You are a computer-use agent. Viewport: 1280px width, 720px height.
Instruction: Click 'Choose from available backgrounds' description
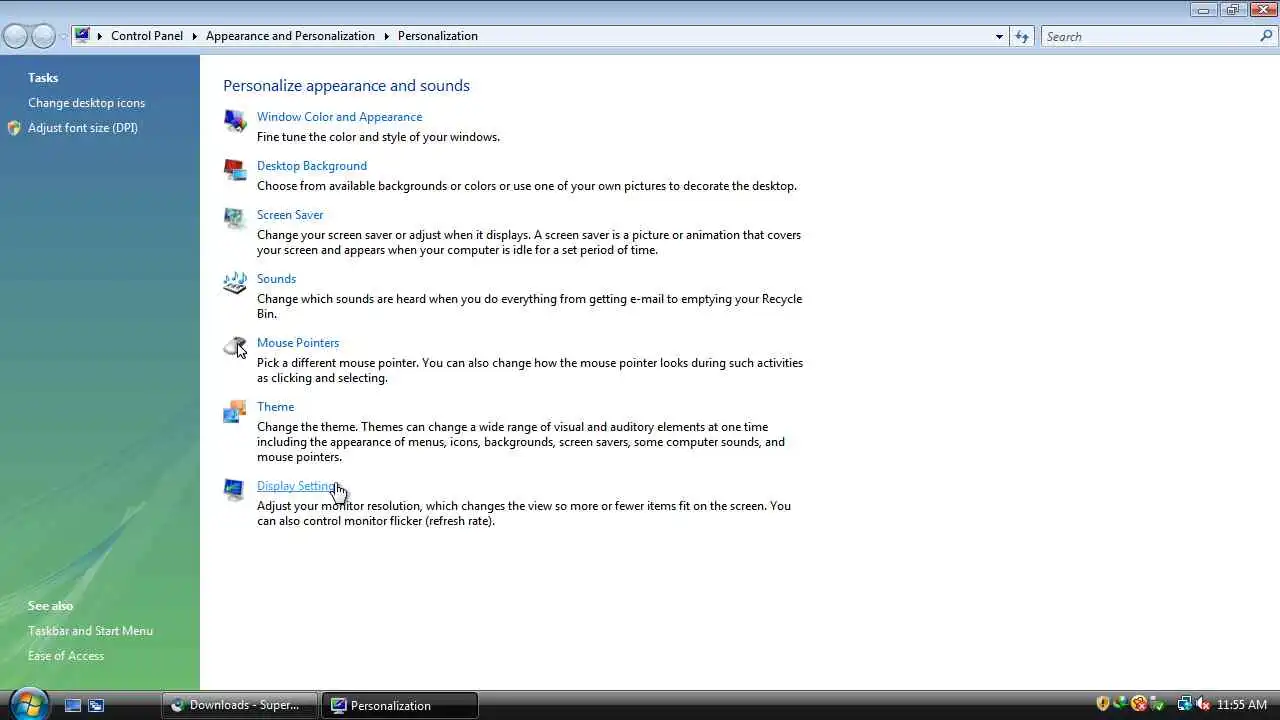coord(527,186)
